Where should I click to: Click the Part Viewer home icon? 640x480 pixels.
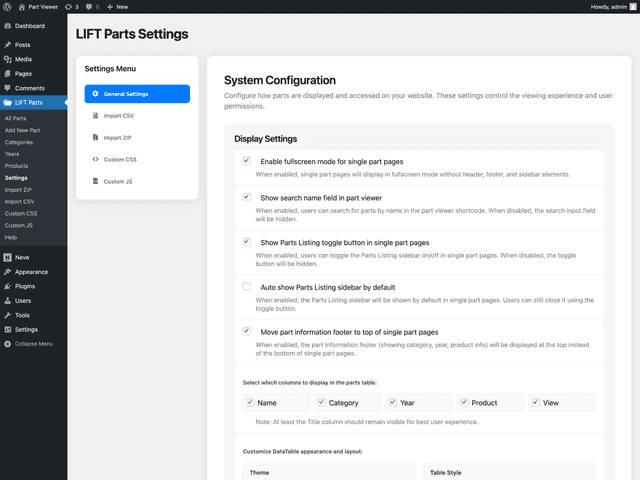[x=22, y=7]
